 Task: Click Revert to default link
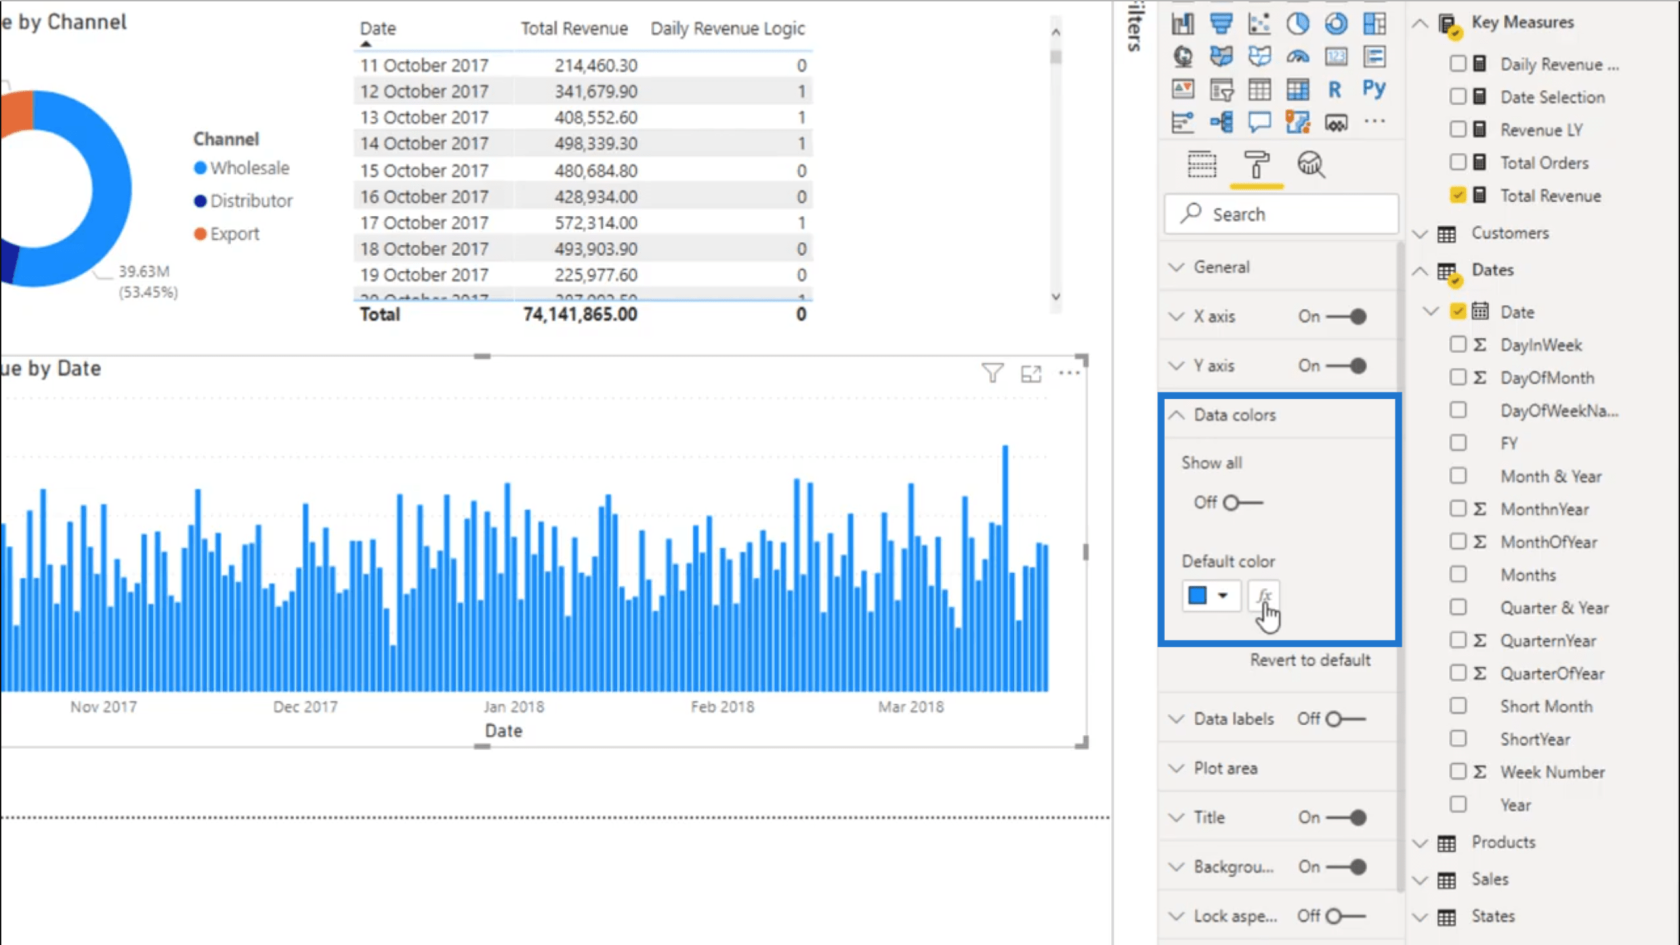1310,660
